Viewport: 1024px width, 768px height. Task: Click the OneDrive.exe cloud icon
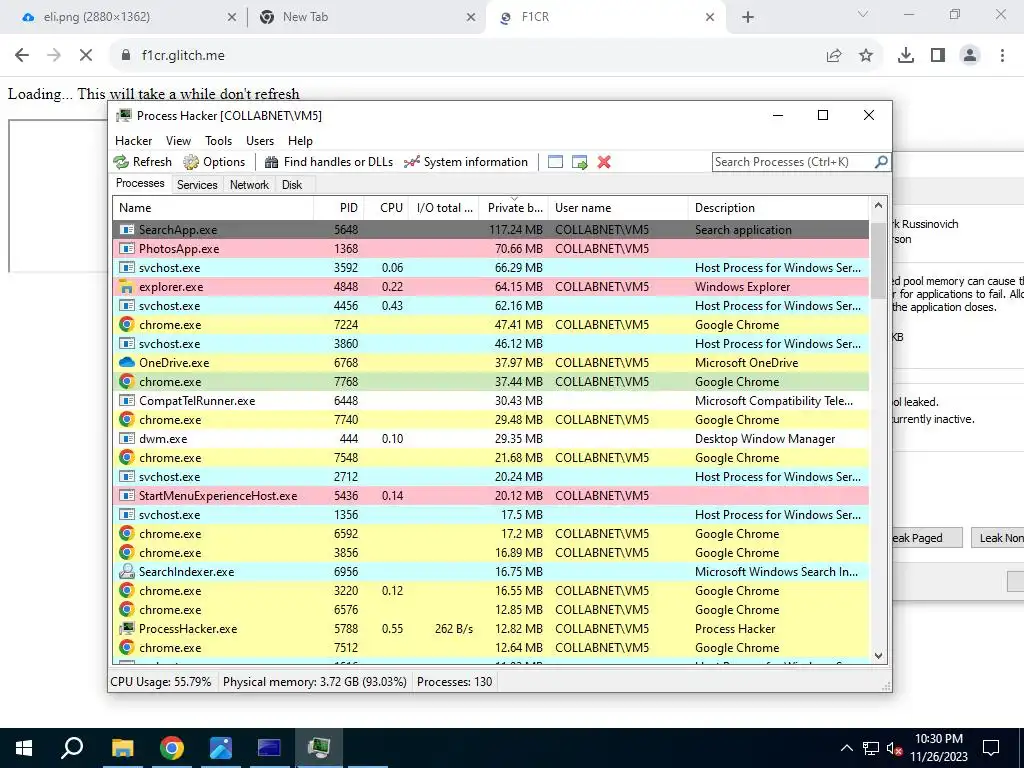coord(126,362)
